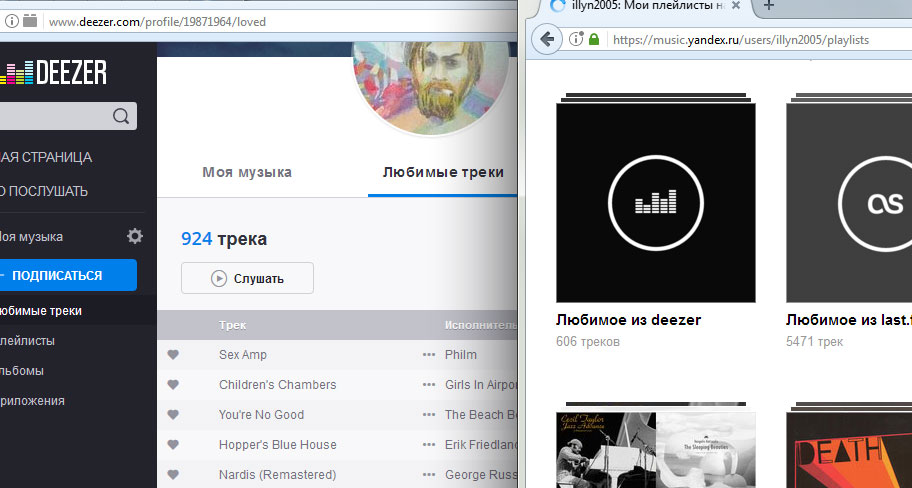
Task: Open Приложения in Deezer sidebar
Action: click(32, 401)
